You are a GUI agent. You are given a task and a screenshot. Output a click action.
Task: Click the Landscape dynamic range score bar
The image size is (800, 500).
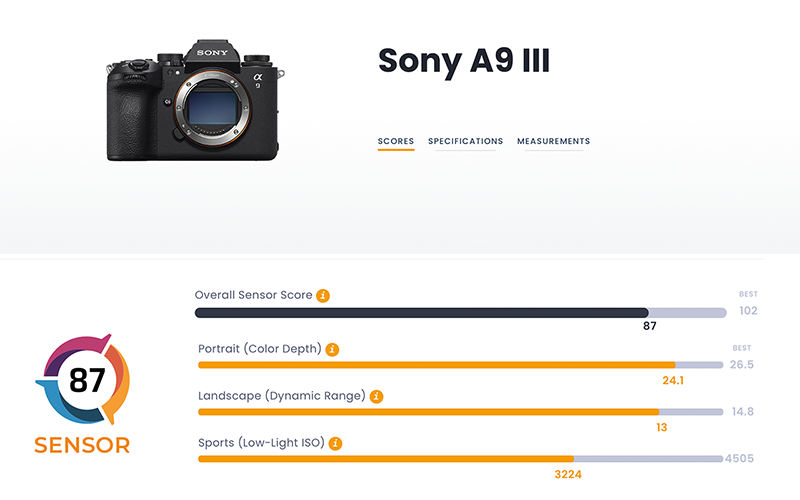coord(428,412)
